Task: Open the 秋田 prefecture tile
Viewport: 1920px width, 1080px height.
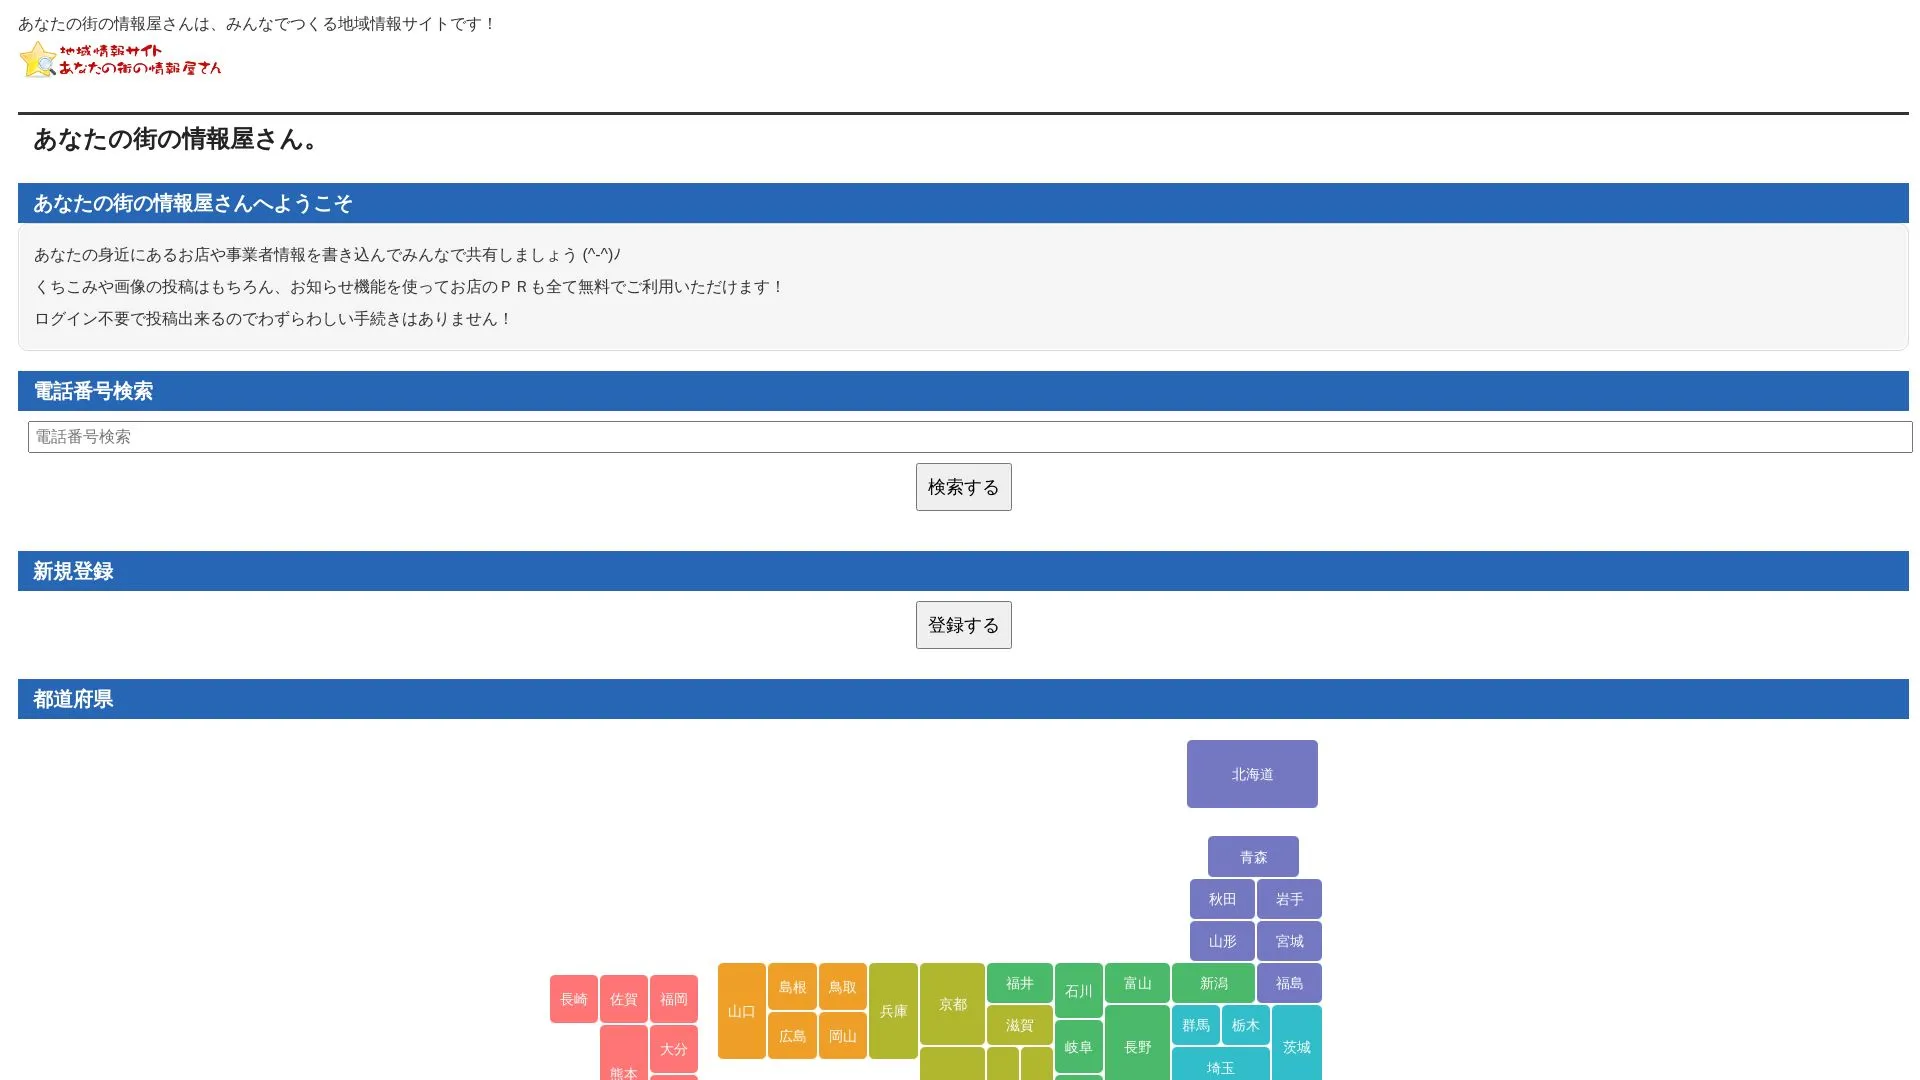Action: (x=1222, y=899)
